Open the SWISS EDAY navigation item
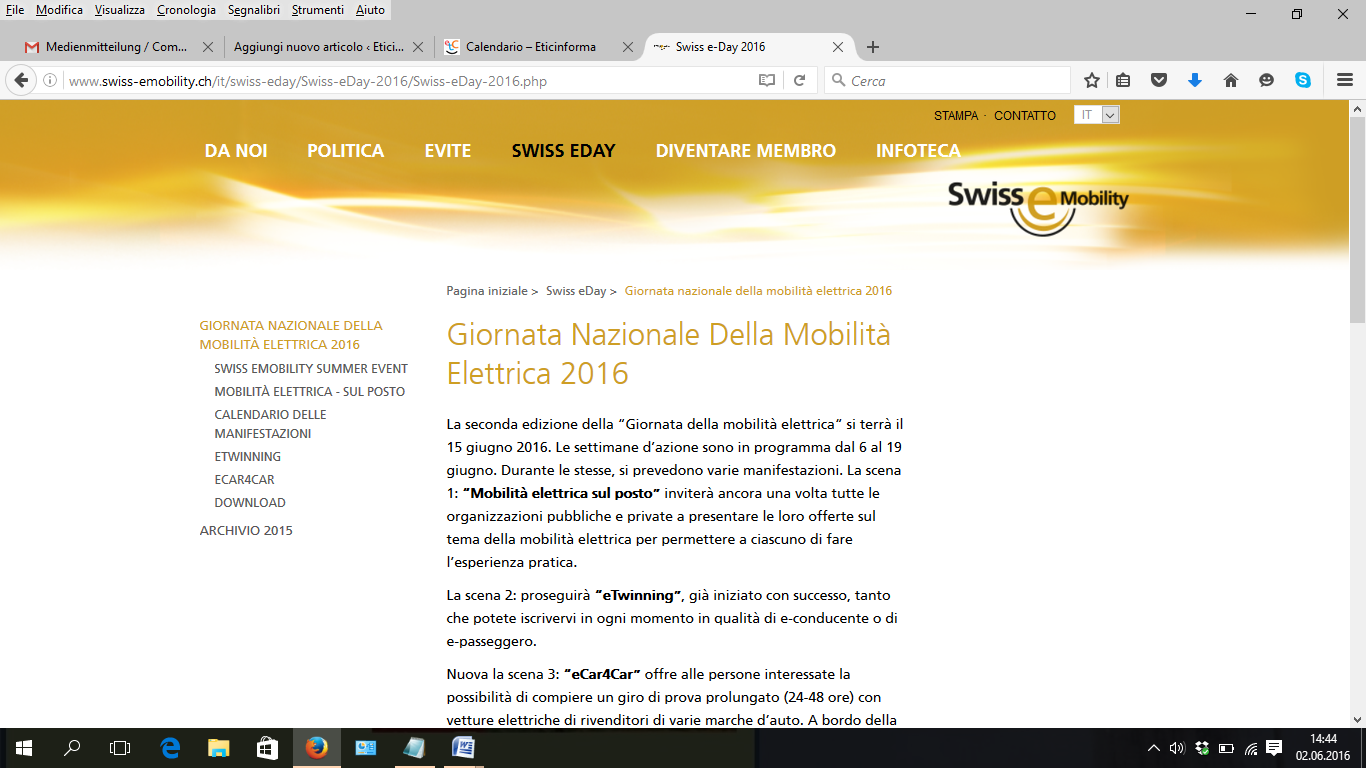 pyautogui.click(x=563, y=151)
